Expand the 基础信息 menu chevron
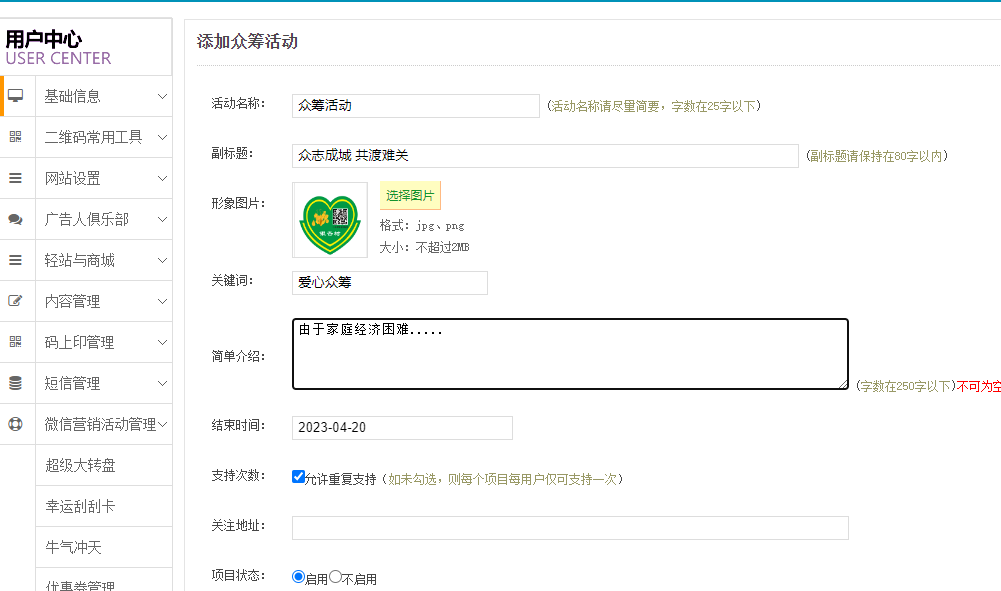The width and height of the screenshot is (1001, 591). 162,96
